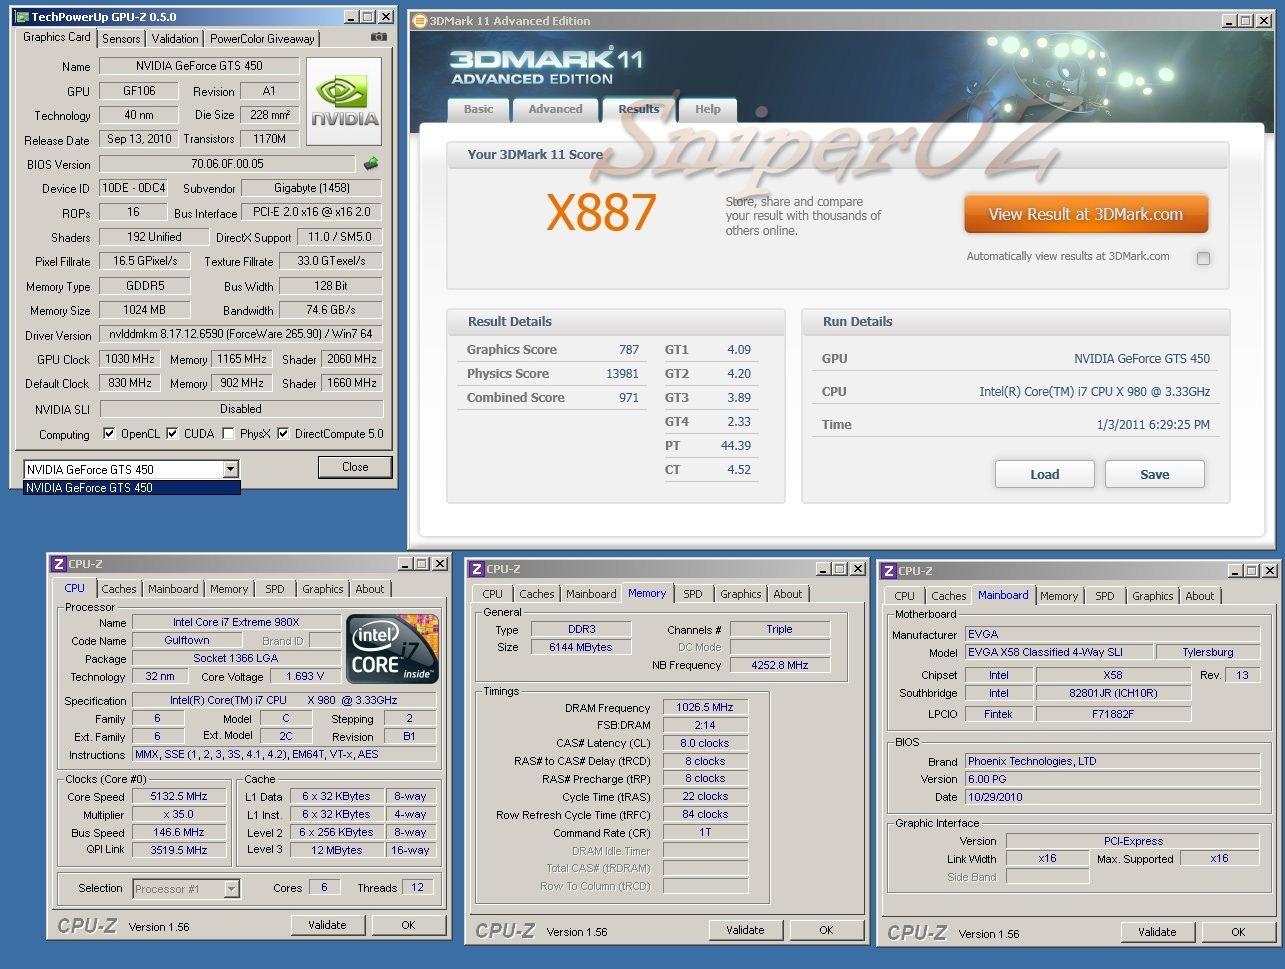Click the NB Frequency value 4252.8 MHz
Image resolution: width=1285 pixels, height=969 pixels.
pos(780,665)
